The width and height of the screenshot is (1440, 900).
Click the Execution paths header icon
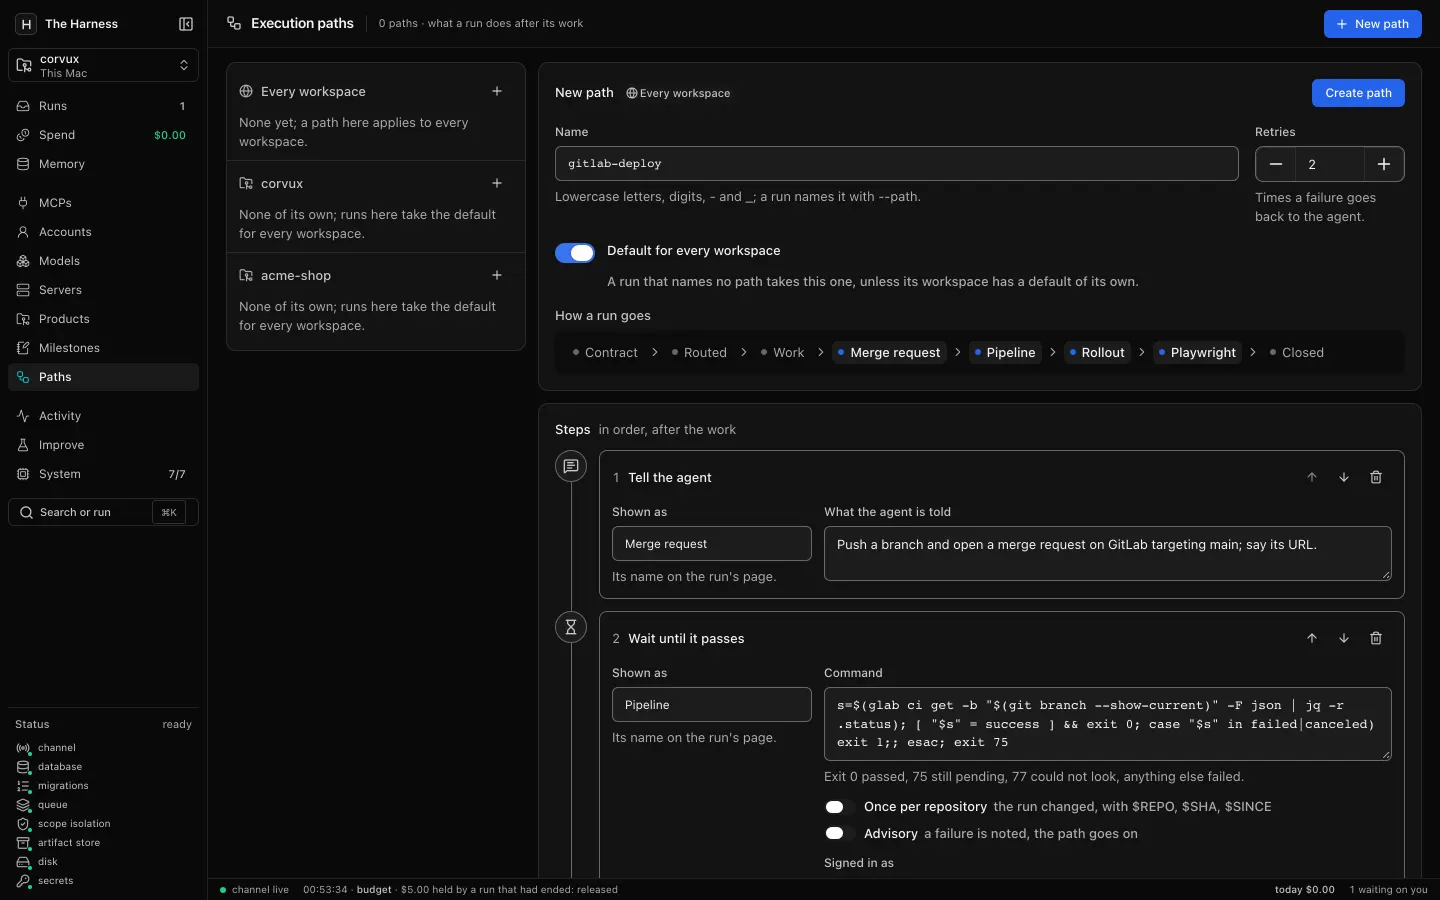click(234, 23)
